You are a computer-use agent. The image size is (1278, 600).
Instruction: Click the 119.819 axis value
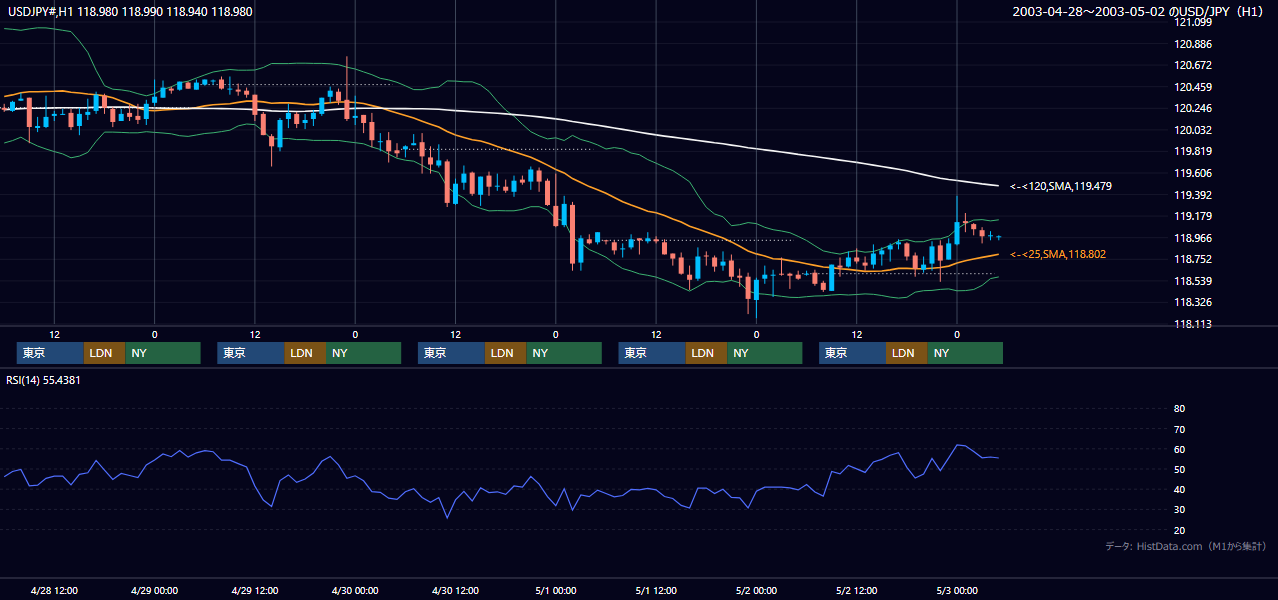click(x=1194, y=151)
